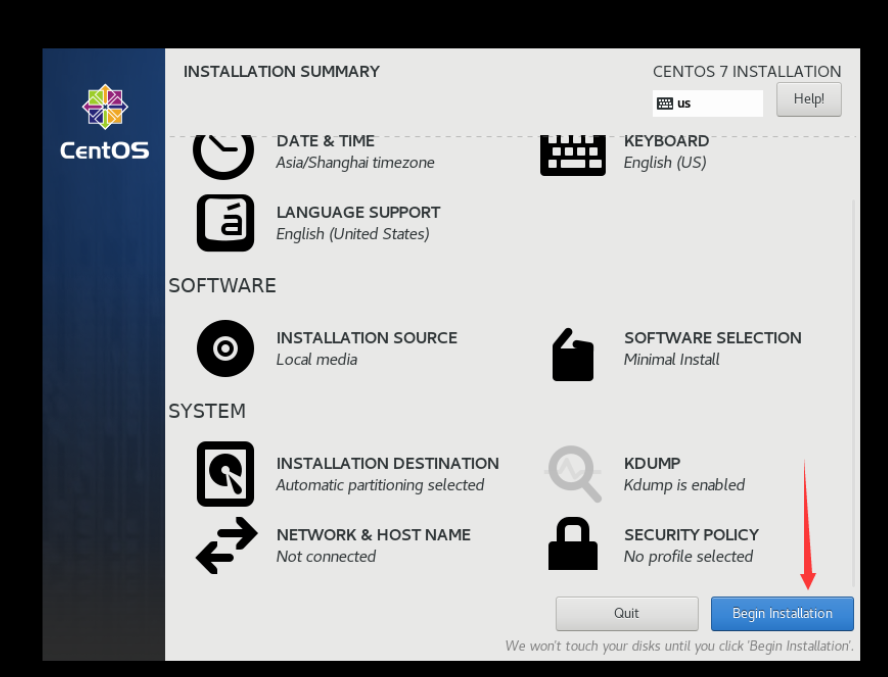
Task: Open LANGUAGE SUPPORT heading
Action: [358, 212]
